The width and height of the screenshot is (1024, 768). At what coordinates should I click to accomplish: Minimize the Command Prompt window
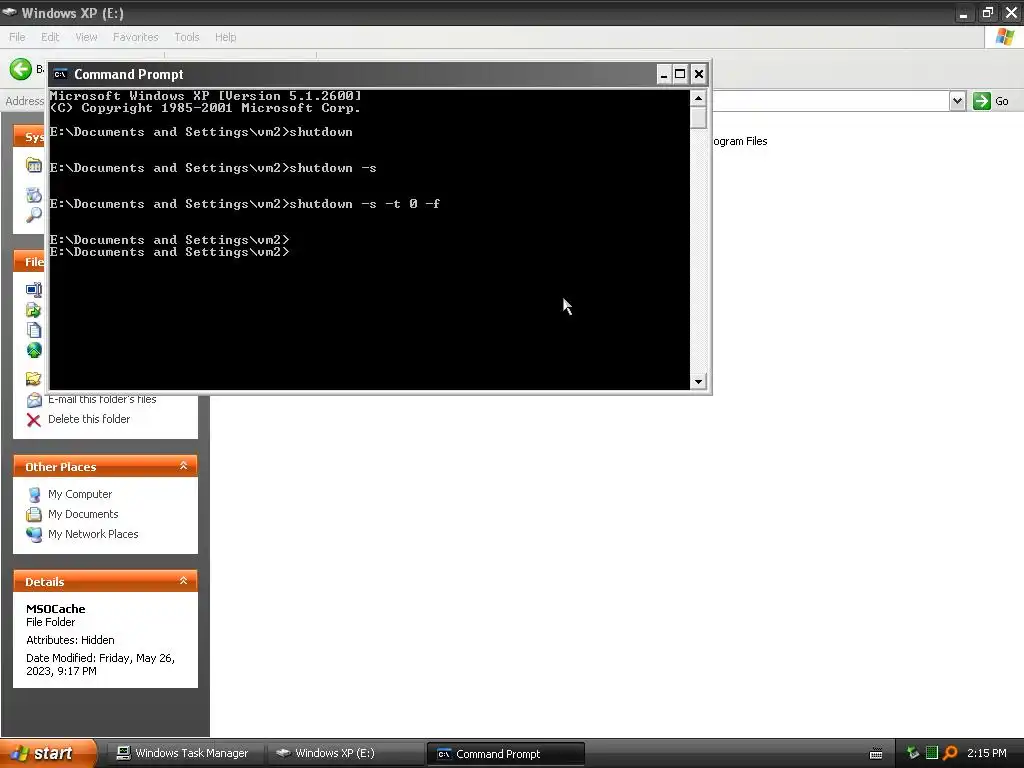point(664,74)
